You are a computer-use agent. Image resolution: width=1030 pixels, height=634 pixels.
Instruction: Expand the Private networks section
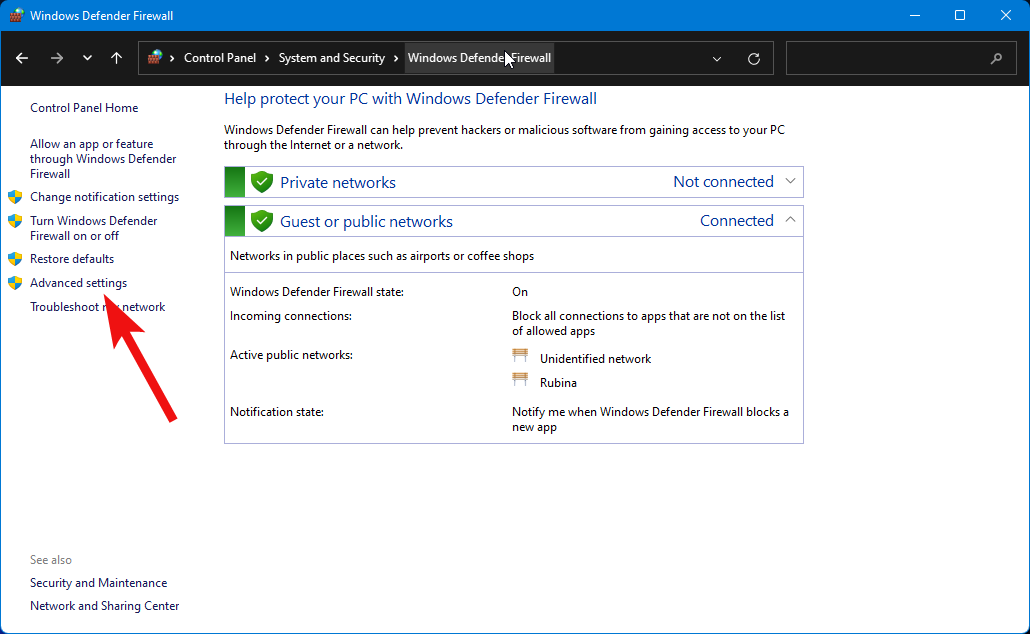coord(790,181)
